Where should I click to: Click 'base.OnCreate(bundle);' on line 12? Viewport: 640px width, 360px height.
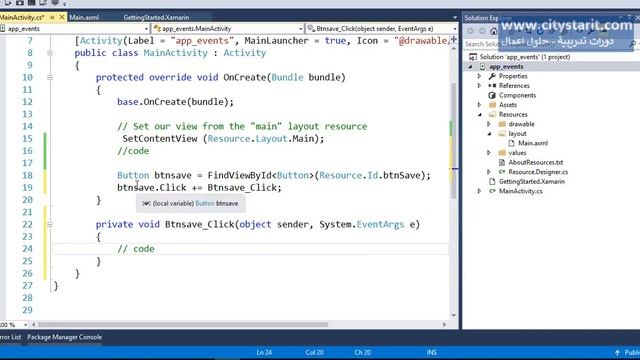[x=176, y=102]
